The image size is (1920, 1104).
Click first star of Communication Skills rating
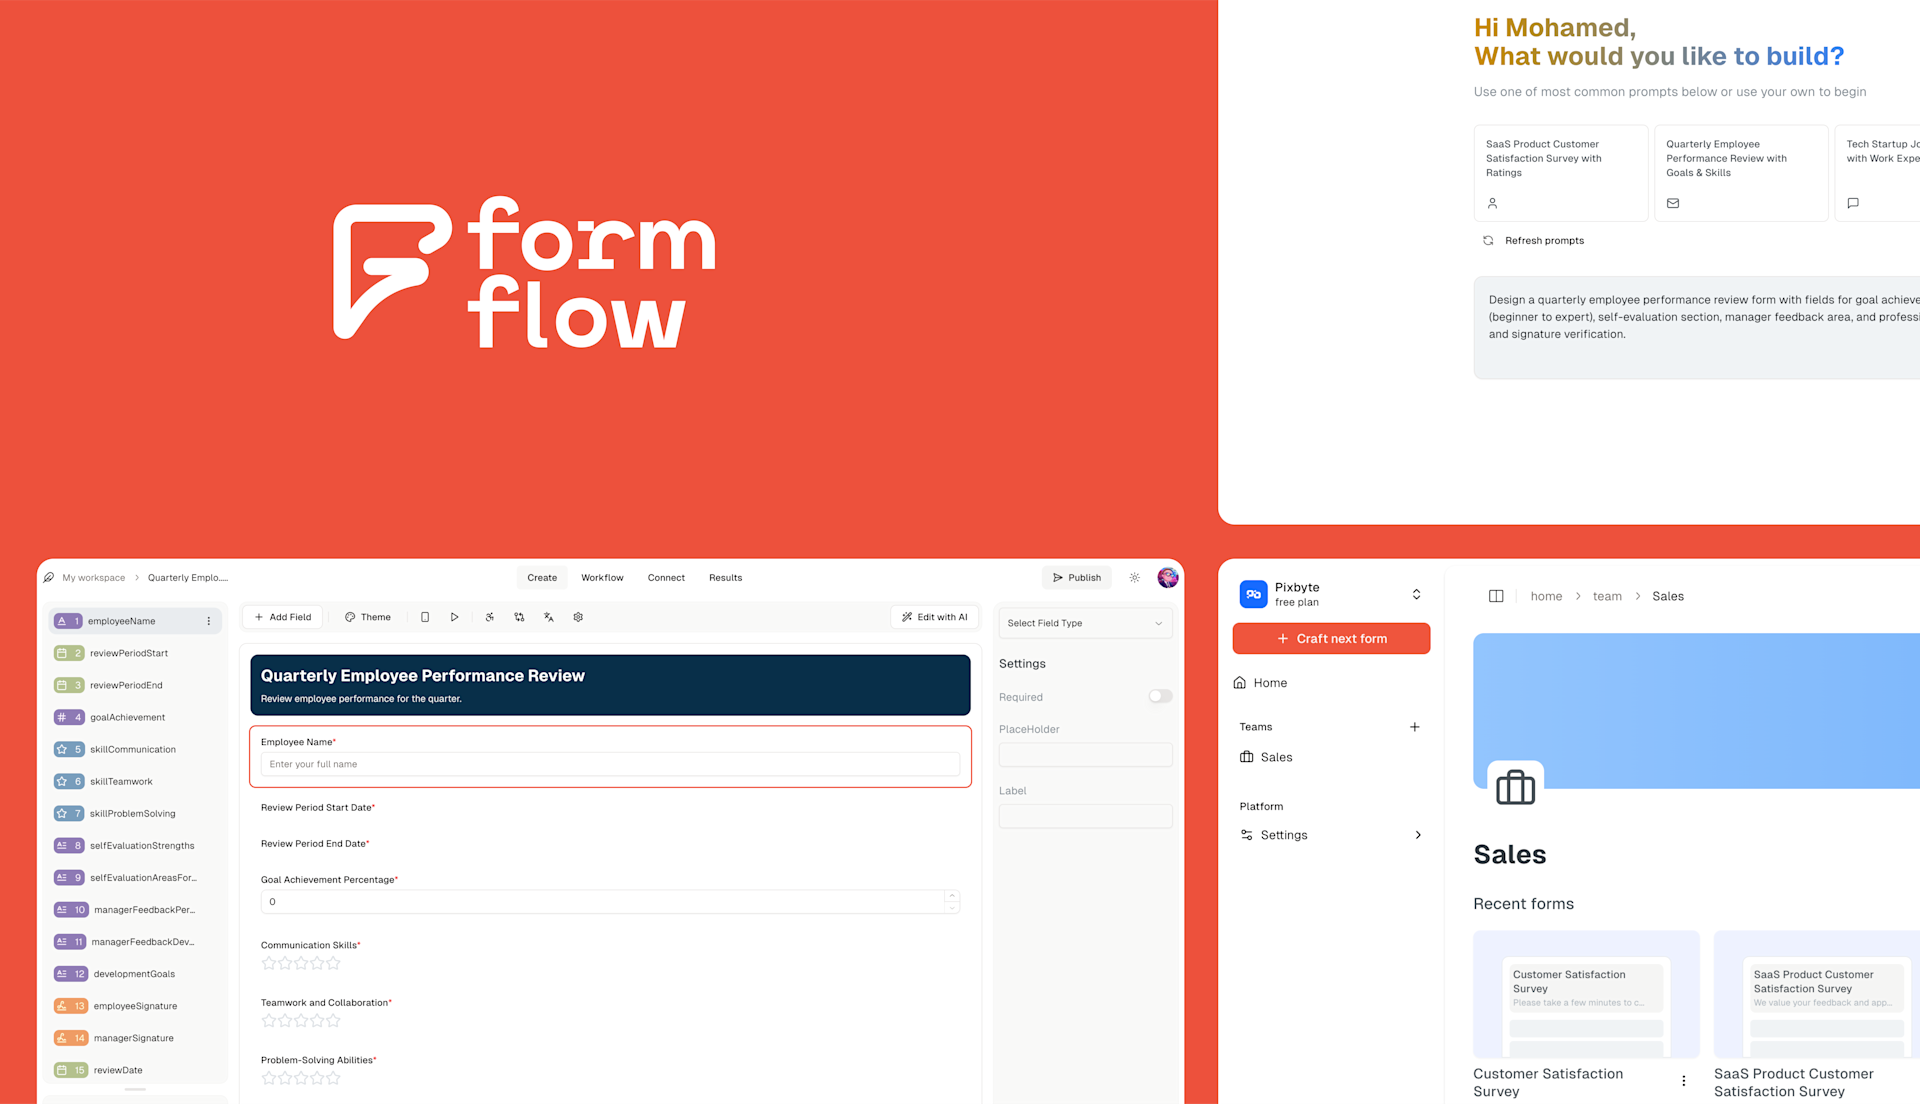point(268,963)
